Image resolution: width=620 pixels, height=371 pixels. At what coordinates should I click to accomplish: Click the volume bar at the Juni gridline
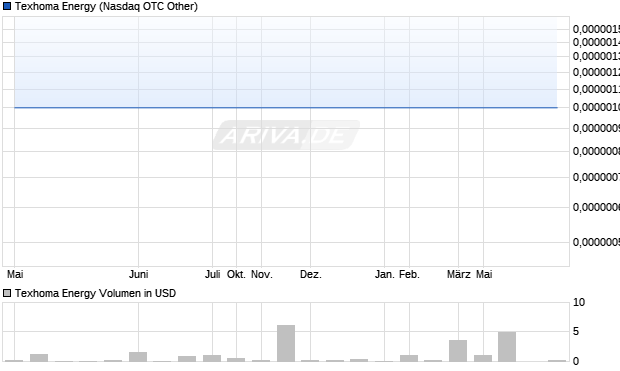[138, 357]
